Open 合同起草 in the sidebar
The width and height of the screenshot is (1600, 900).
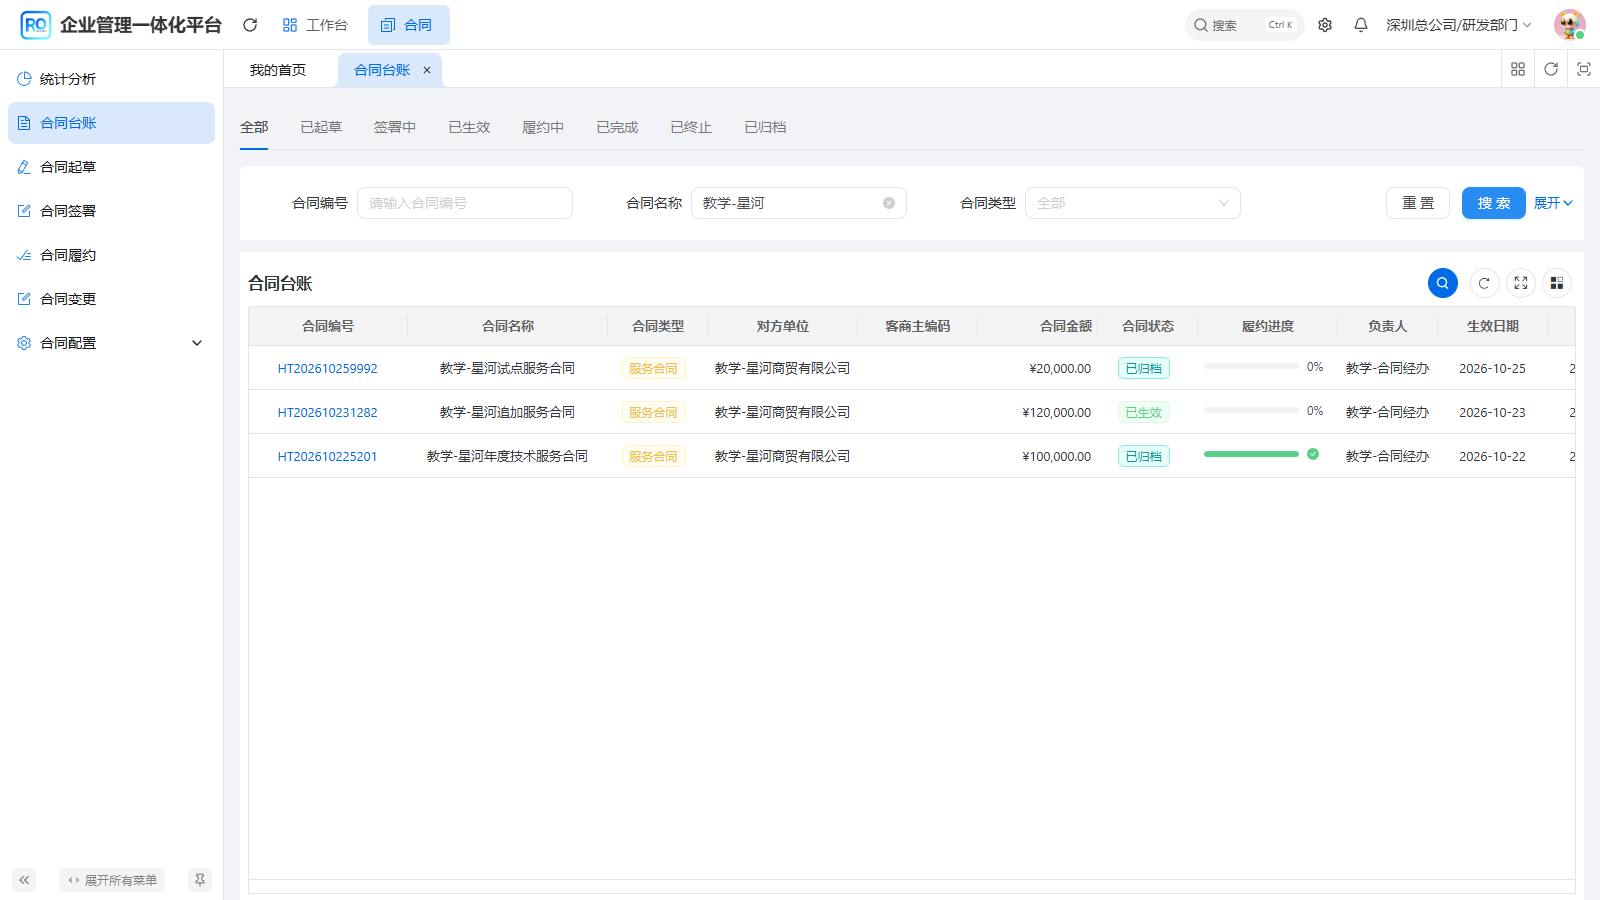coord(111,167)
